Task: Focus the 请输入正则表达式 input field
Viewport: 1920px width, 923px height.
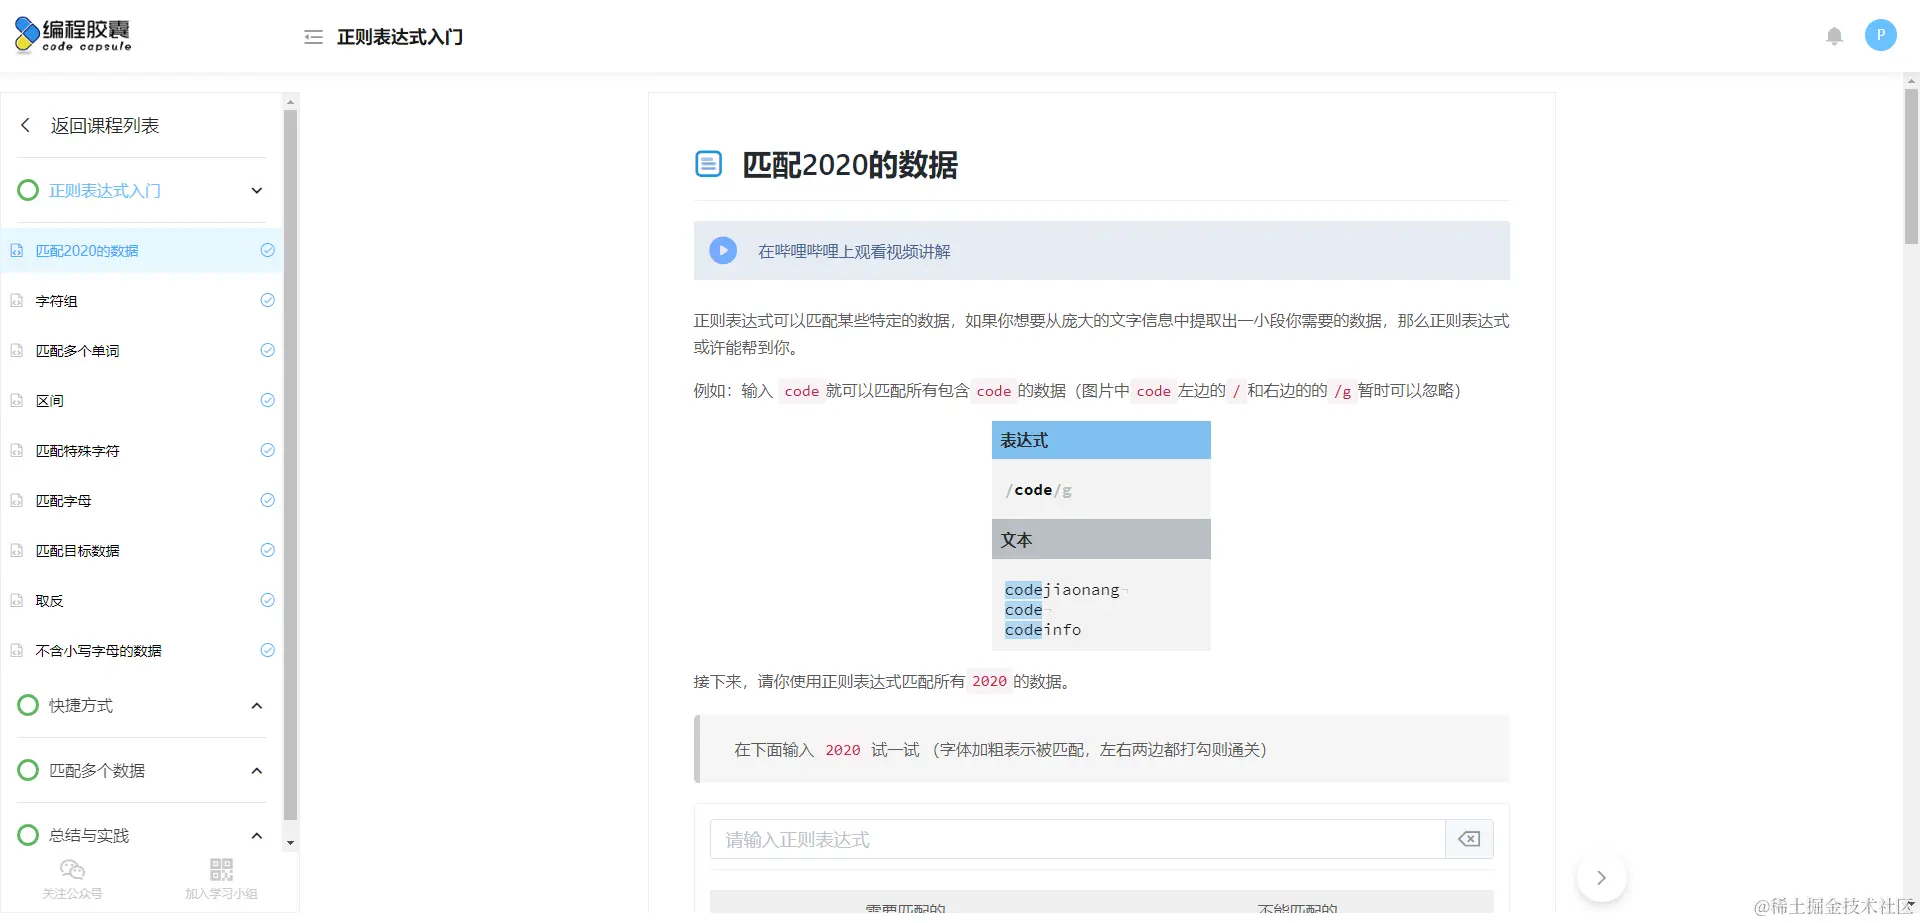Action: click(x=1078, y=839)
